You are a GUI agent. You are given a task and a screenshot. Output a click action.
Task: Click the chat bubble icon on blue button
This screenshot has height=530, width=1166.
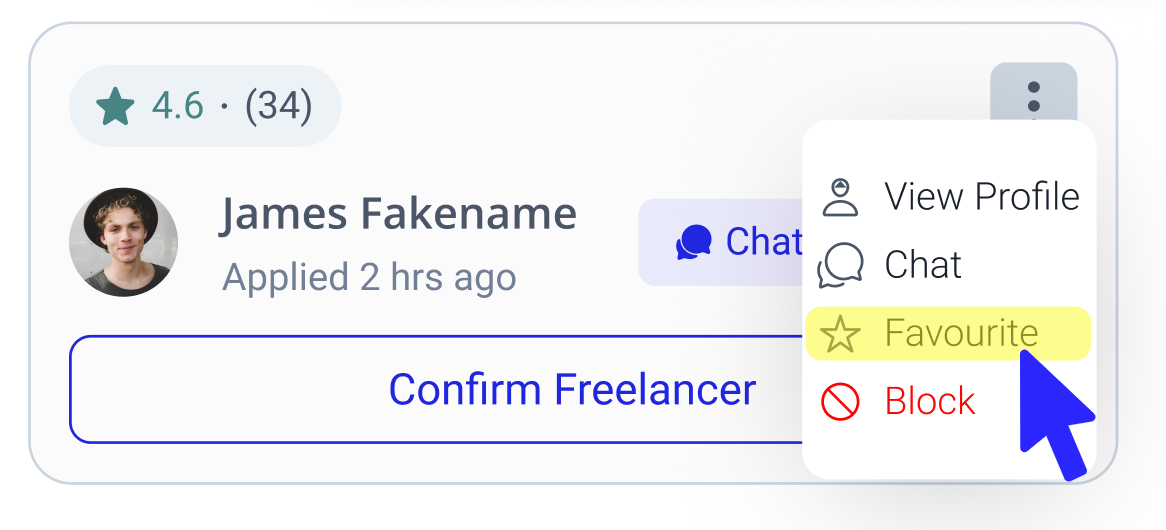pyautogui.click(x=693, y=242)
